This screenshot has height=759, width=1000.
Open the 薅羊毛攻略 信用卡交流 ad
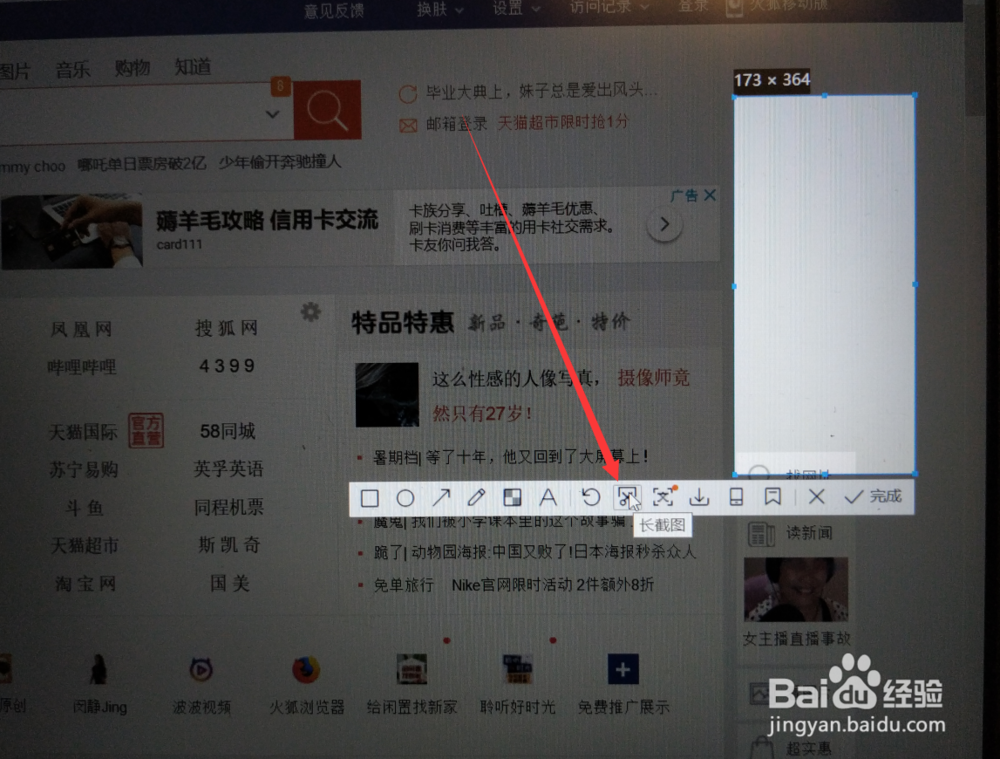point(267,221)
